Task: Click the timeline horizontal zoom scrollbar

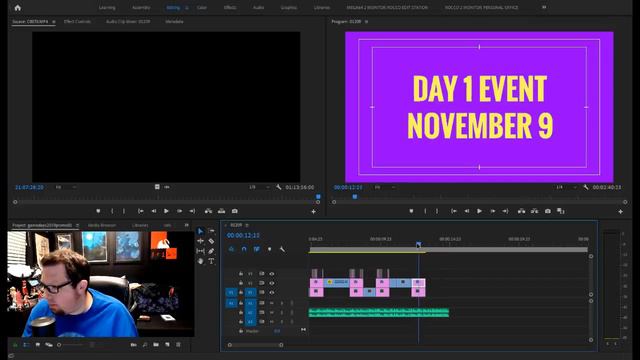Action: (x=256, y=345)
